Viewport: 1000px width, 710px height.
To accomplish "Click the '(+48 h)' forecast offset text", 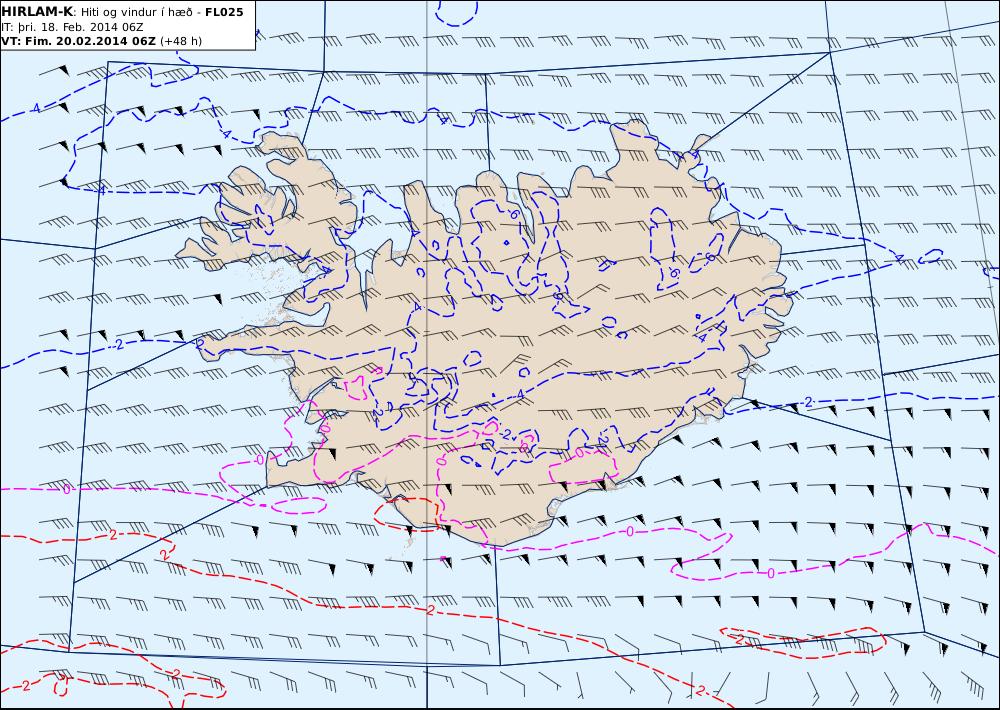I will [180, 41].
